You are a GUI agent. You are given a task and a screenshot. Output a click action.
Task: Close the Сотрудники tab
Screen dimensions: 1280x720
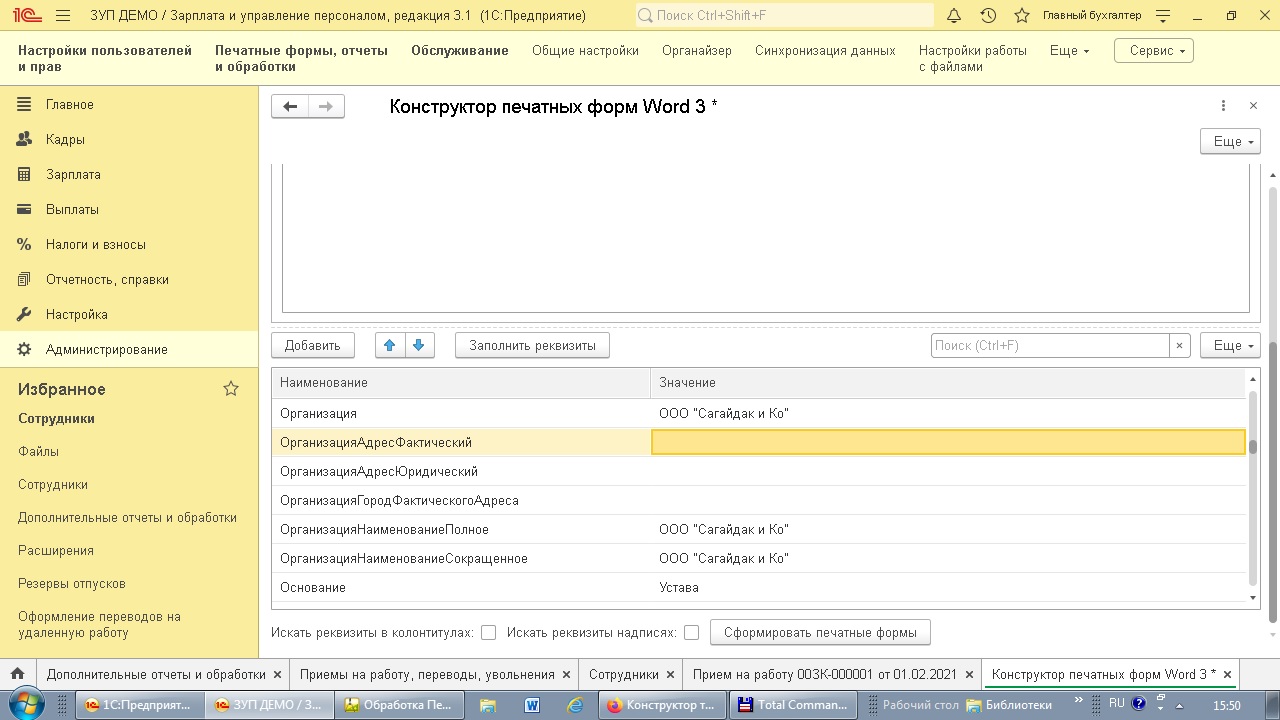click(671, 675)
